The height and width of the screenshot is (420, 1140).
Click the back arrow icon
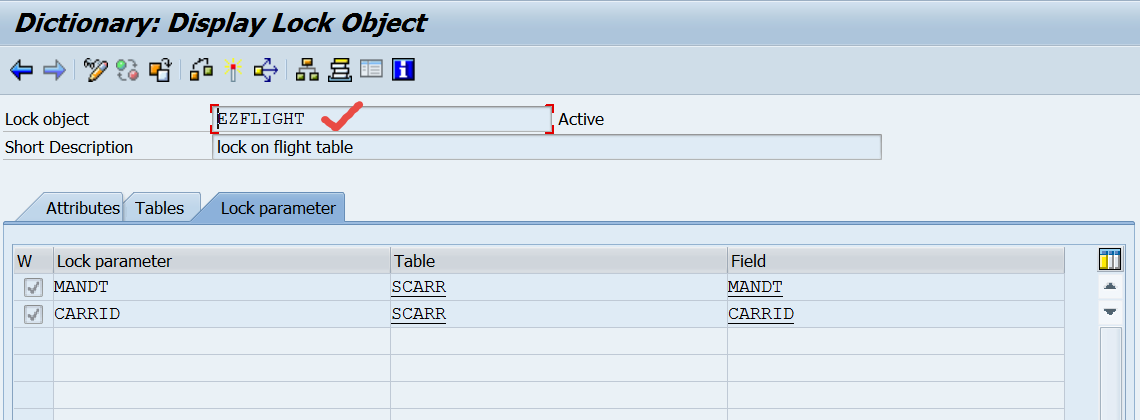21,70
